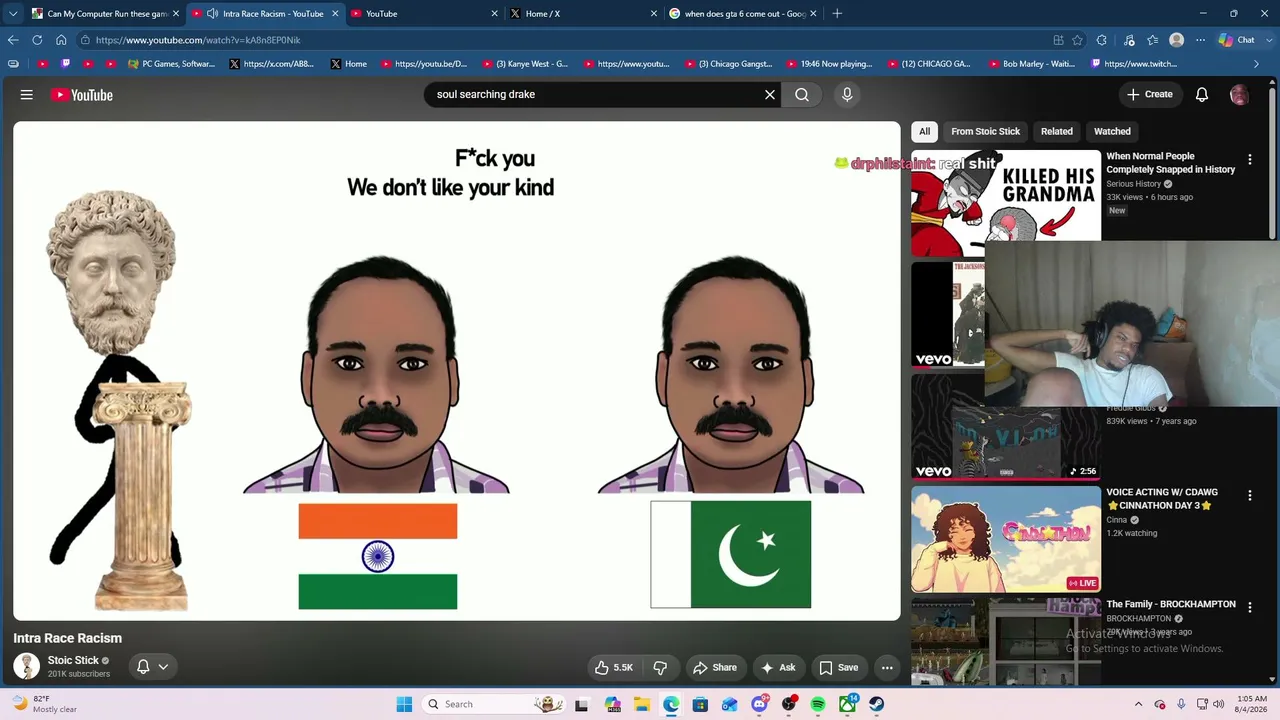Select the 'From Stoic Stick' filter chip
Viewport: 1280px width, 720px height.
[x=986, y=131]
